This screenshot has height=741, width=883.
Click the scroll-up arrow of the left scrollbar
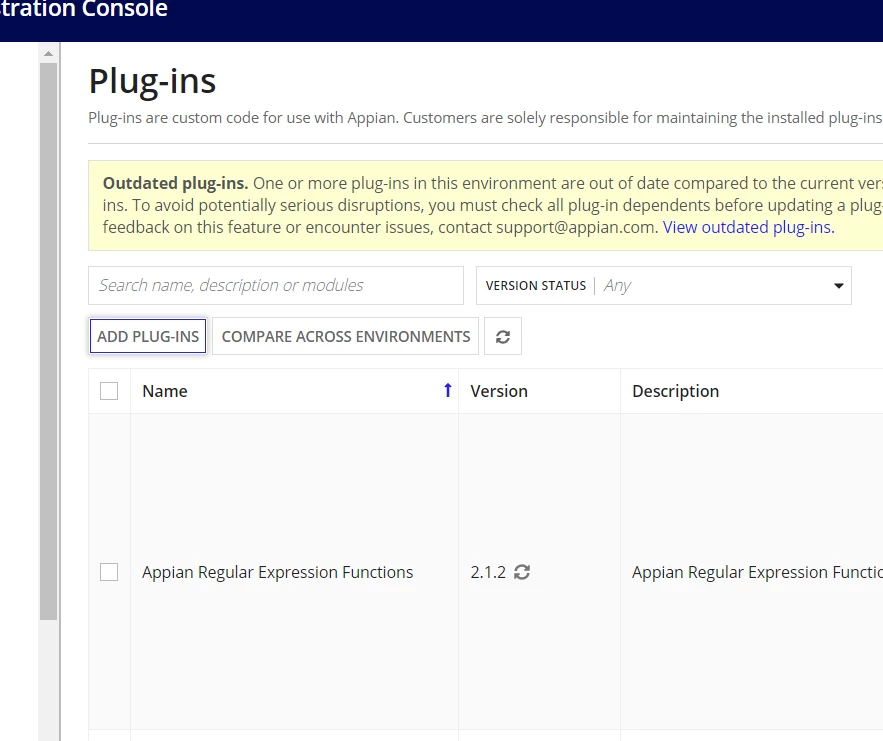(x=48, y=53)
